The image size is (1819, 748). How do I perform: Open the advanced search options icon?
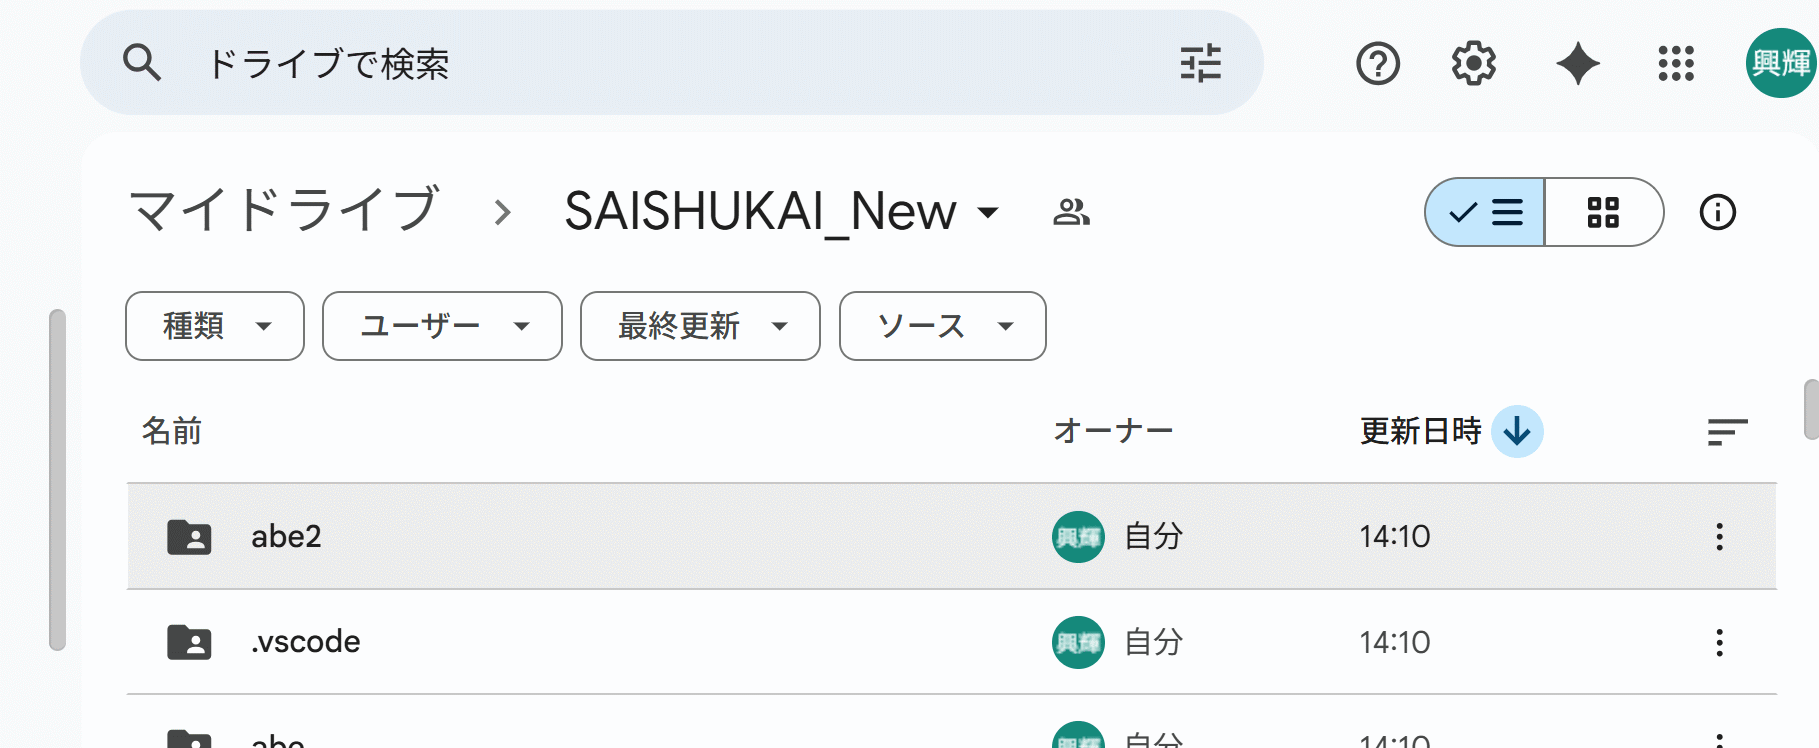[1200, 62]
